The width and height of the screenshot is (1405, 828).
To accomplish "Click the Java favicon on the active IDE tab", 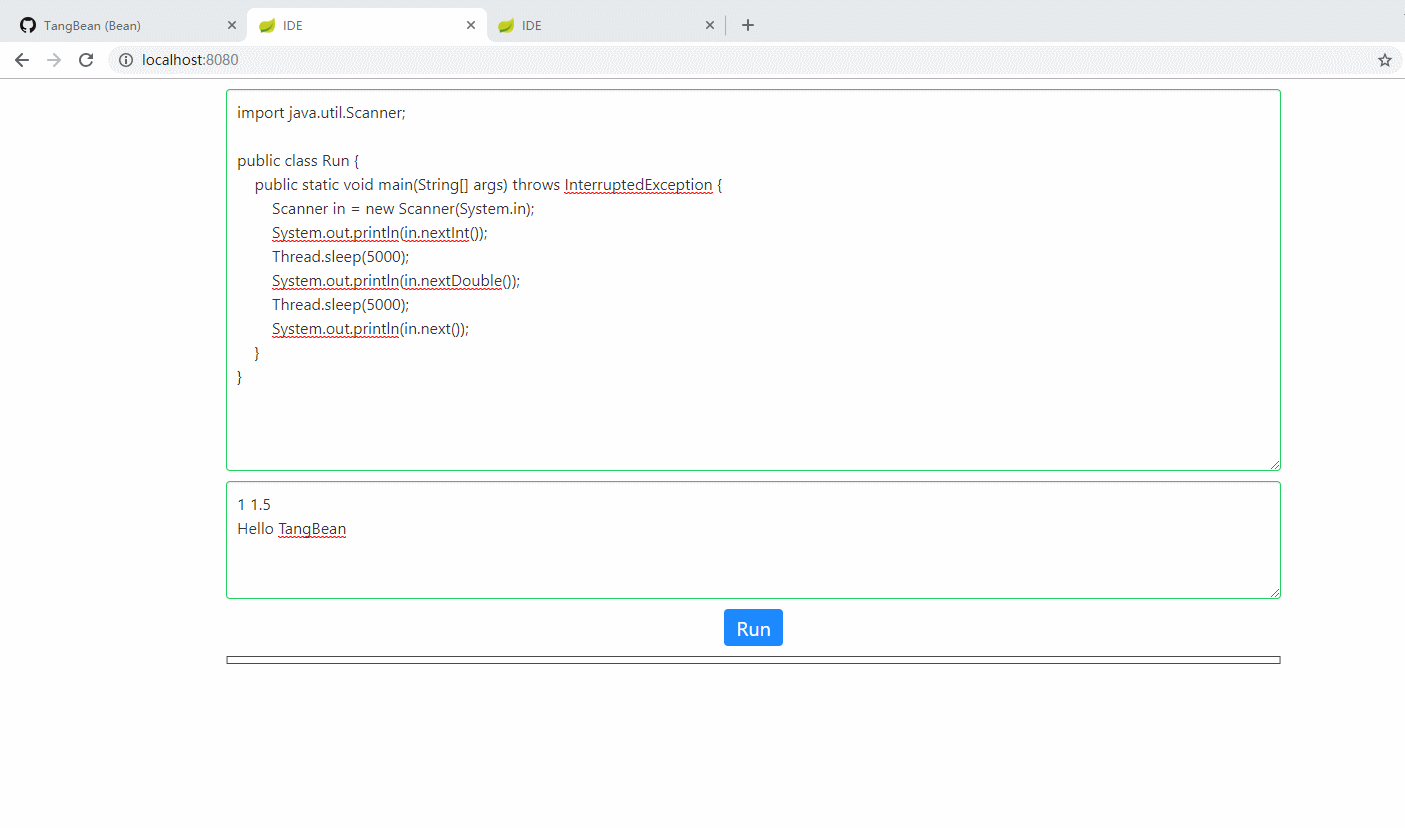I will [266, 24].
